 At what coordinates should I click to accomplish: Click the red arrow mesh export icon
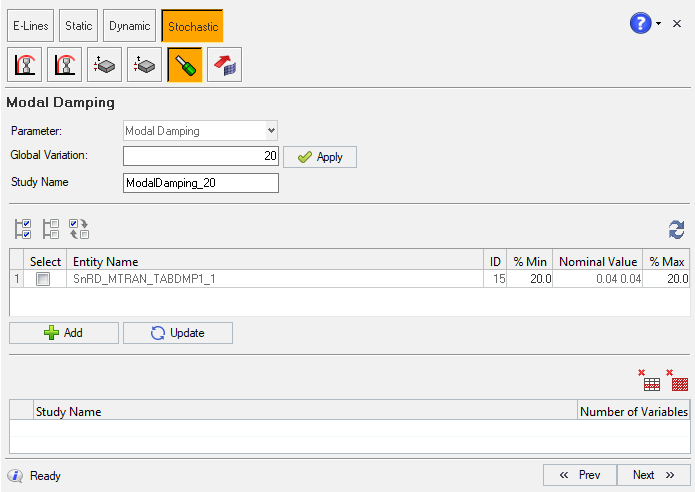pyautogui.click(x=224, y=65)
